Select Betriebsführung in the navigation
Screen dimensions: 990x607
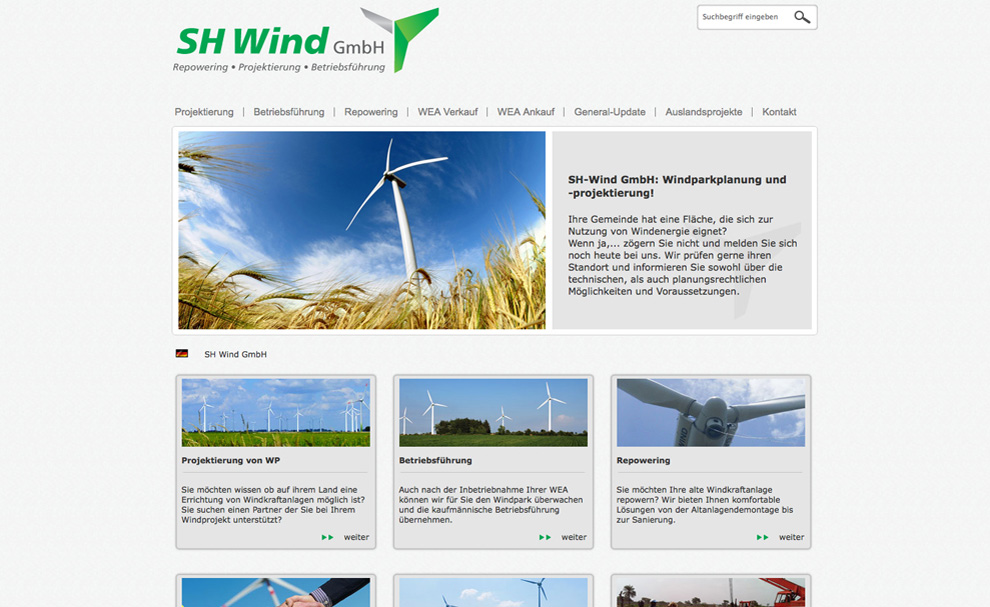coord(287,111)
